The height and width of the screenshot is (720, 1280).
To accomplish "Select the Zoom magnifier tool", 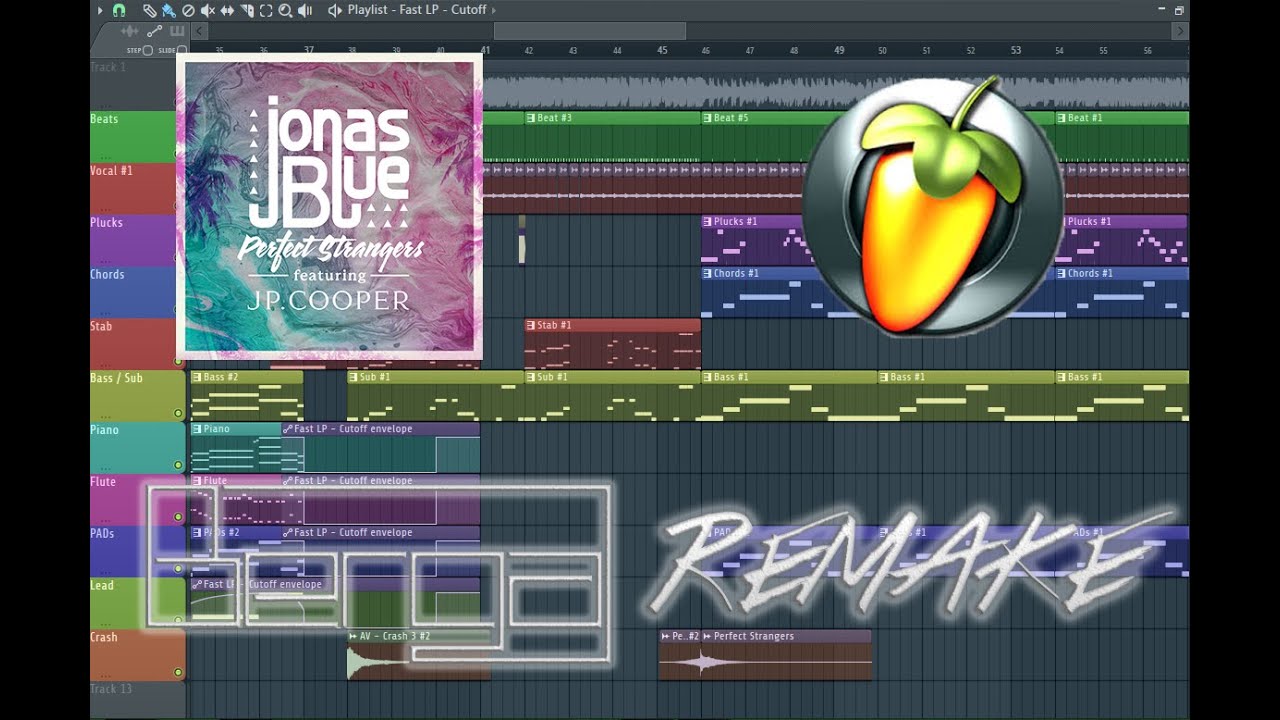I will pos(285,10).
